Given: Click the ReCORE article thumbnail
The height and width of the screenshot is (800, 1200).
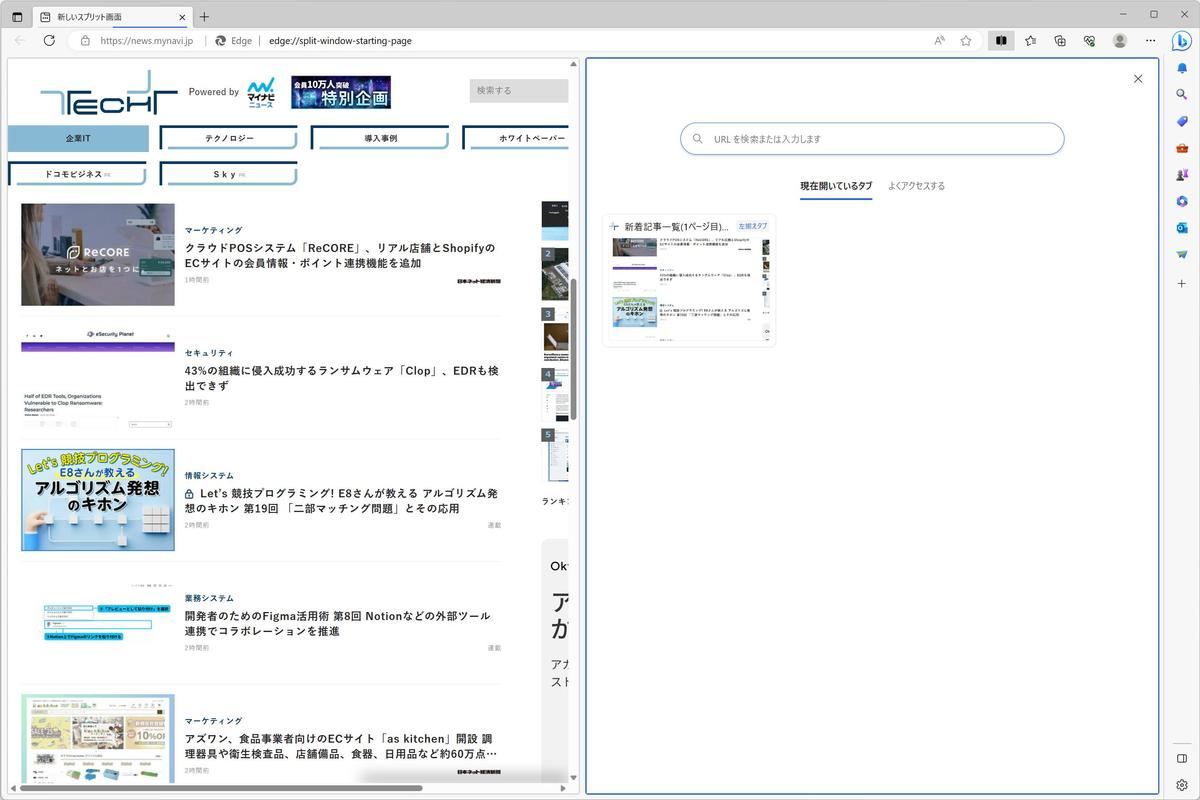Looking at the screenshot, I should coord(98,255).
